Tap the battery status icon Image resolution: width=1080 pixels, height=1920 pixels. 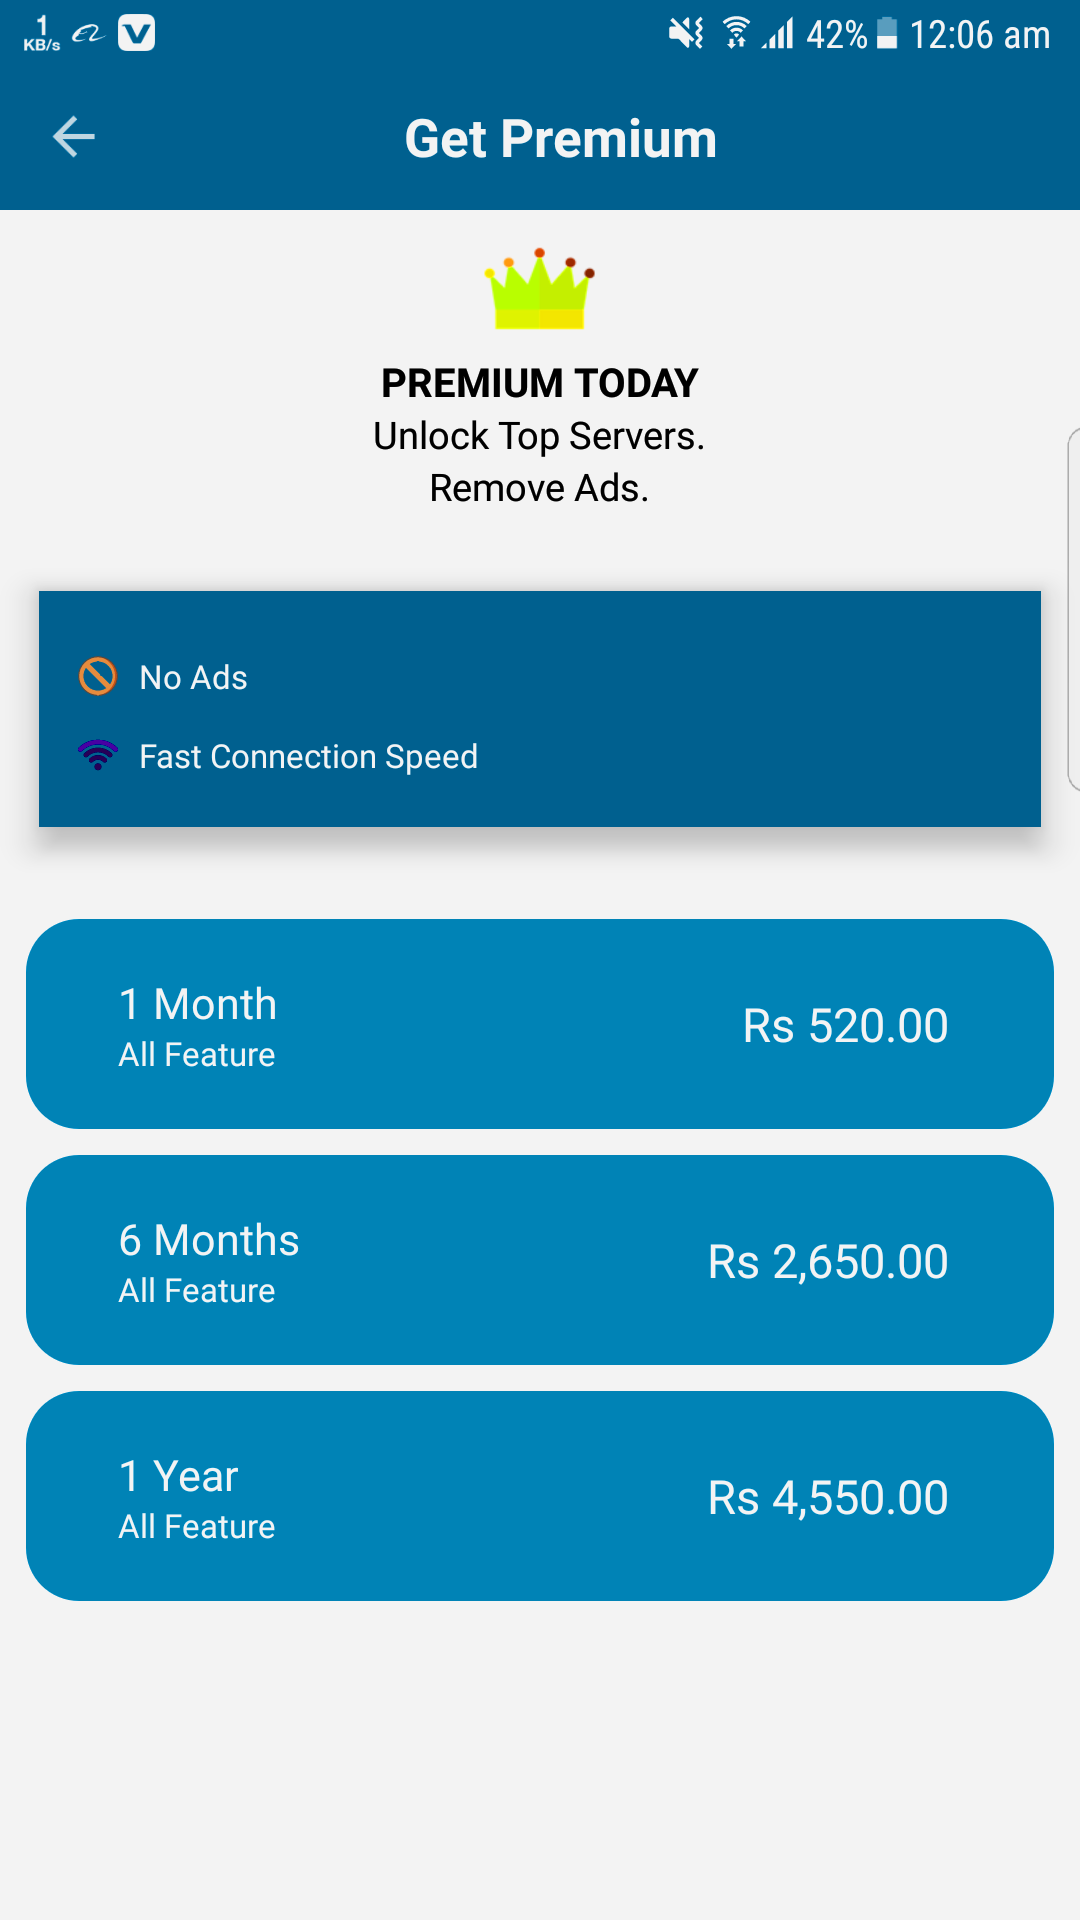coord(887,34)
